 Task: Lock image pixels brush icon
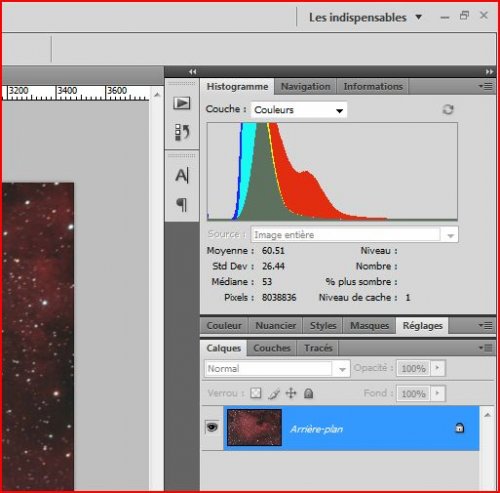(x=274, y=394)
